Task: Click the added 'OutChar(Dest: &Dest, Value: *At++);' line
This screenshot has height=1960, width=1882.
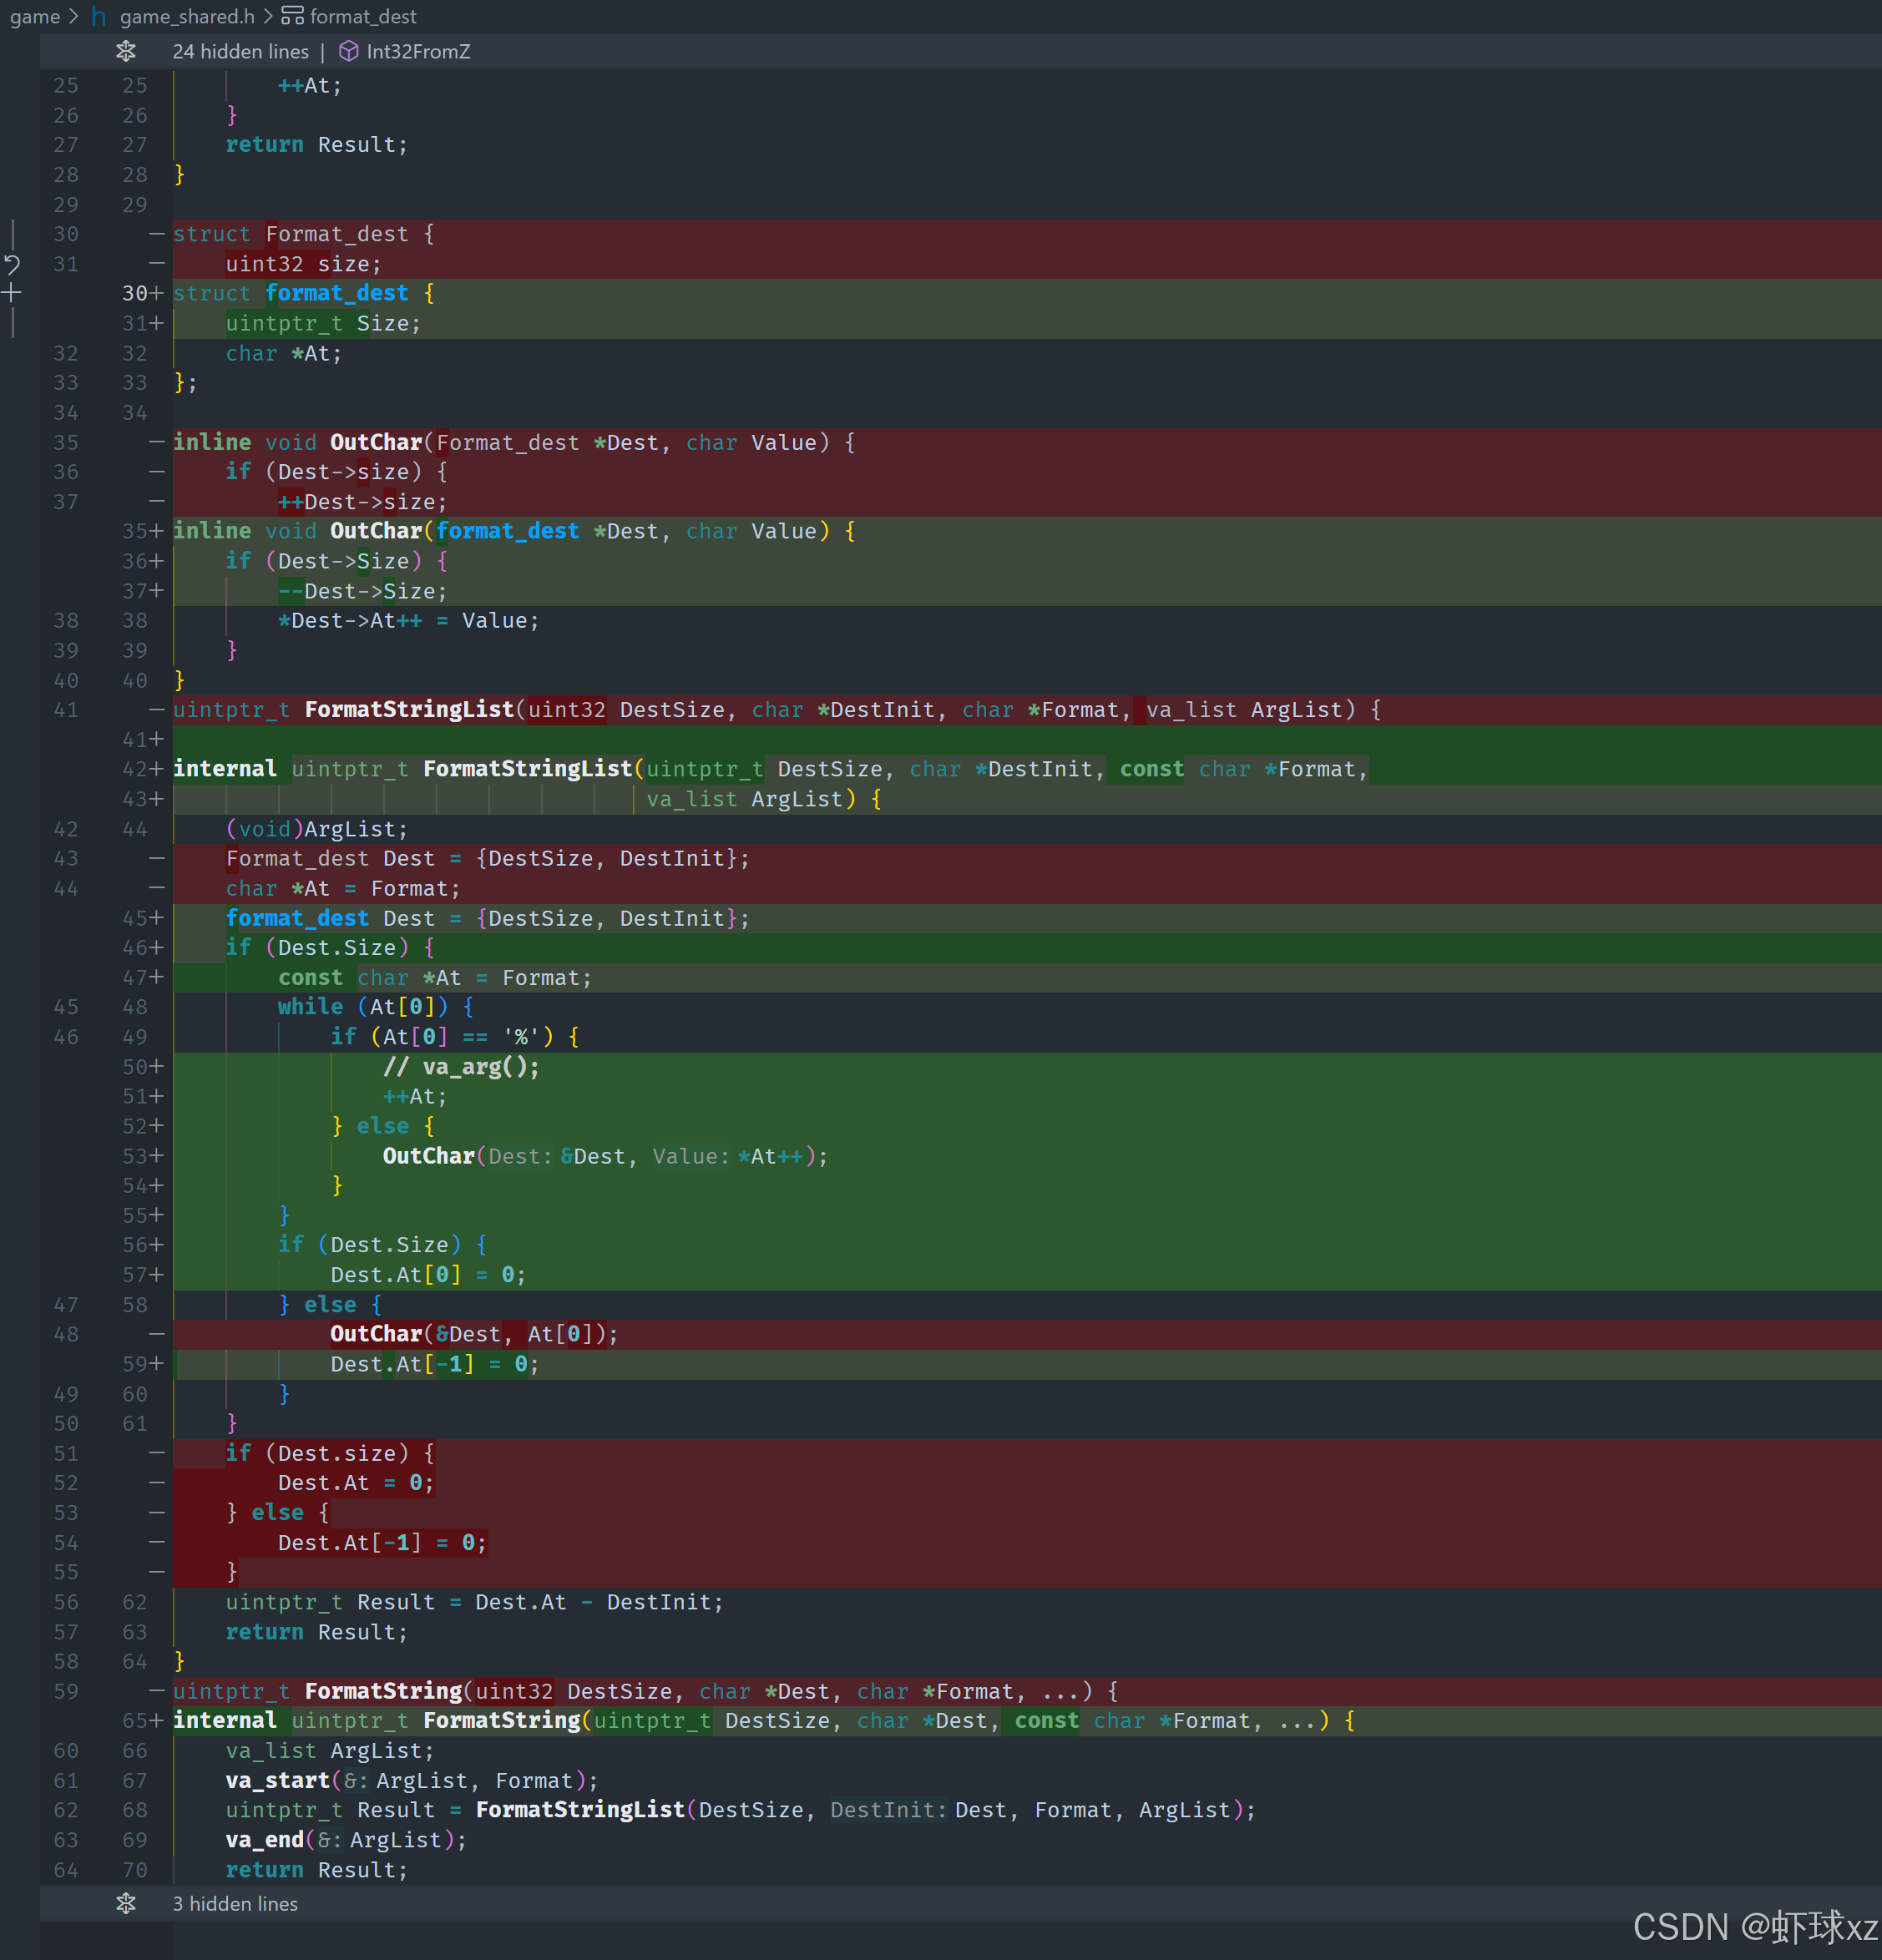Action: click(605, 1157)
